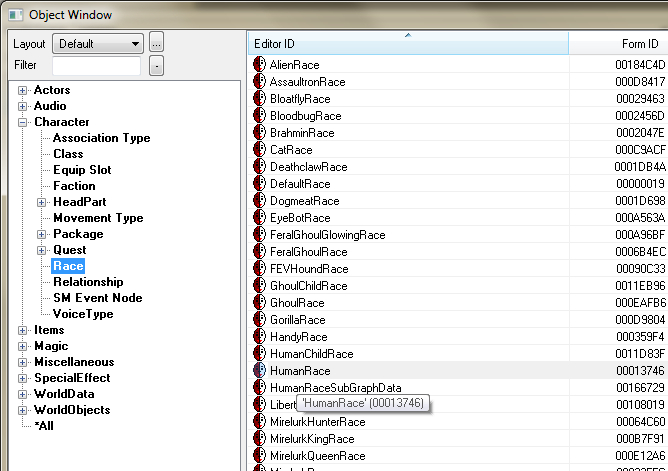Expand the Actors tree node

point(23,90)
